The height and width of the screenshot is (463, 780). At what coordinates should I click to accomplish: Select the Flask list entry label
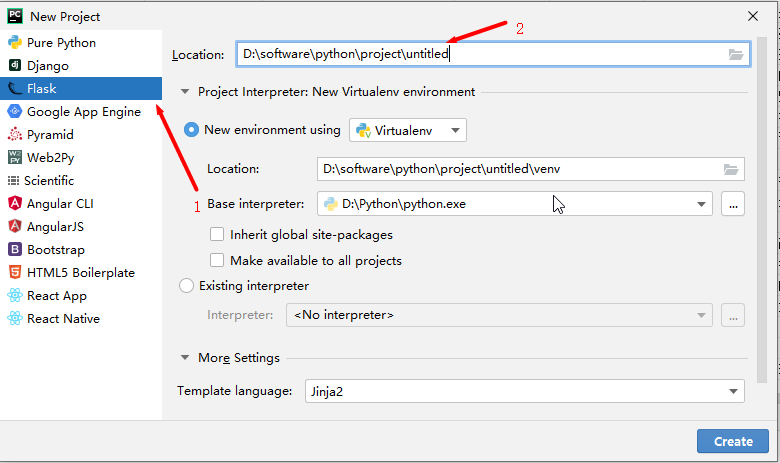tap(42, 89)
